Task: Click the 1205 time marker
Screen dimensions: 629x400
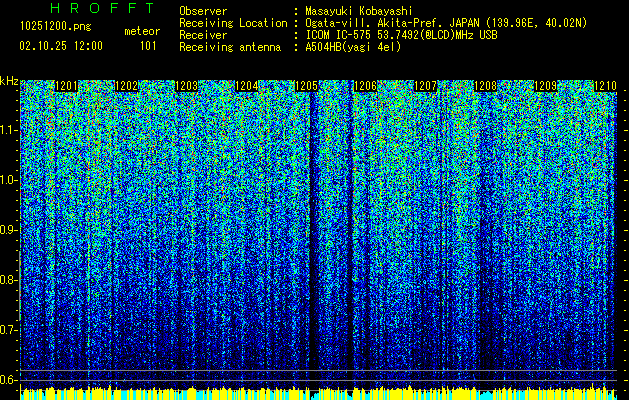Action: (x=306, y=86)
